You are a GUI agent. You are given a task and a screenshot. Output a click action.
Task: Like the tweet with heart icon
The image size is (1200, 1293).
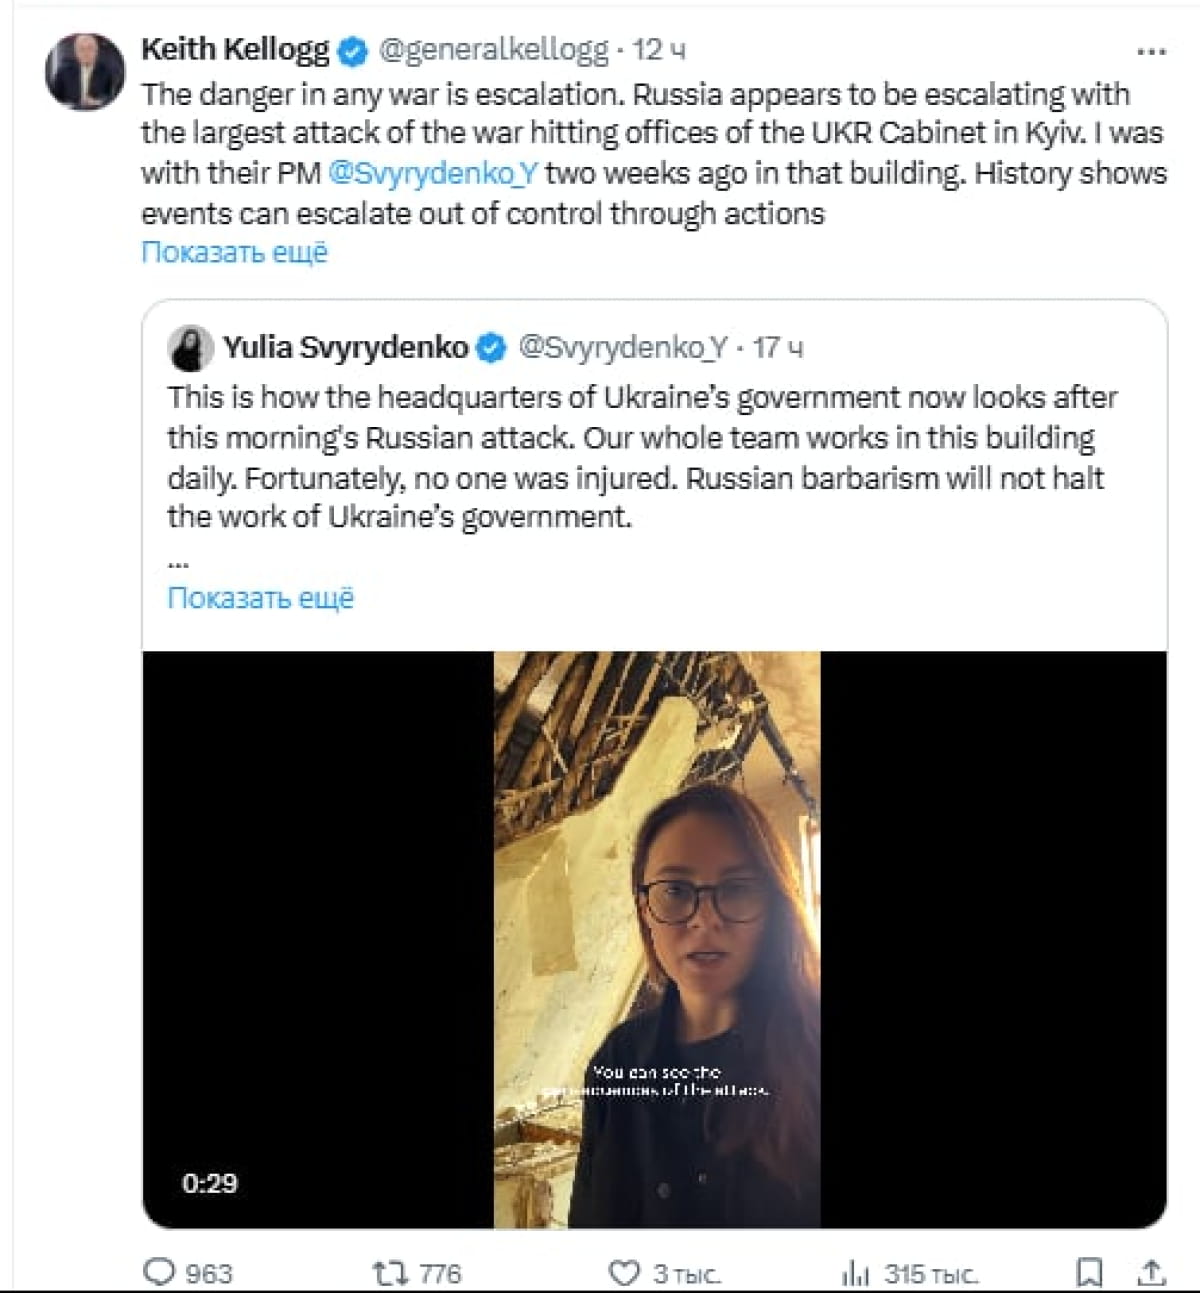pyautogui.click(x=624, y=1273)
